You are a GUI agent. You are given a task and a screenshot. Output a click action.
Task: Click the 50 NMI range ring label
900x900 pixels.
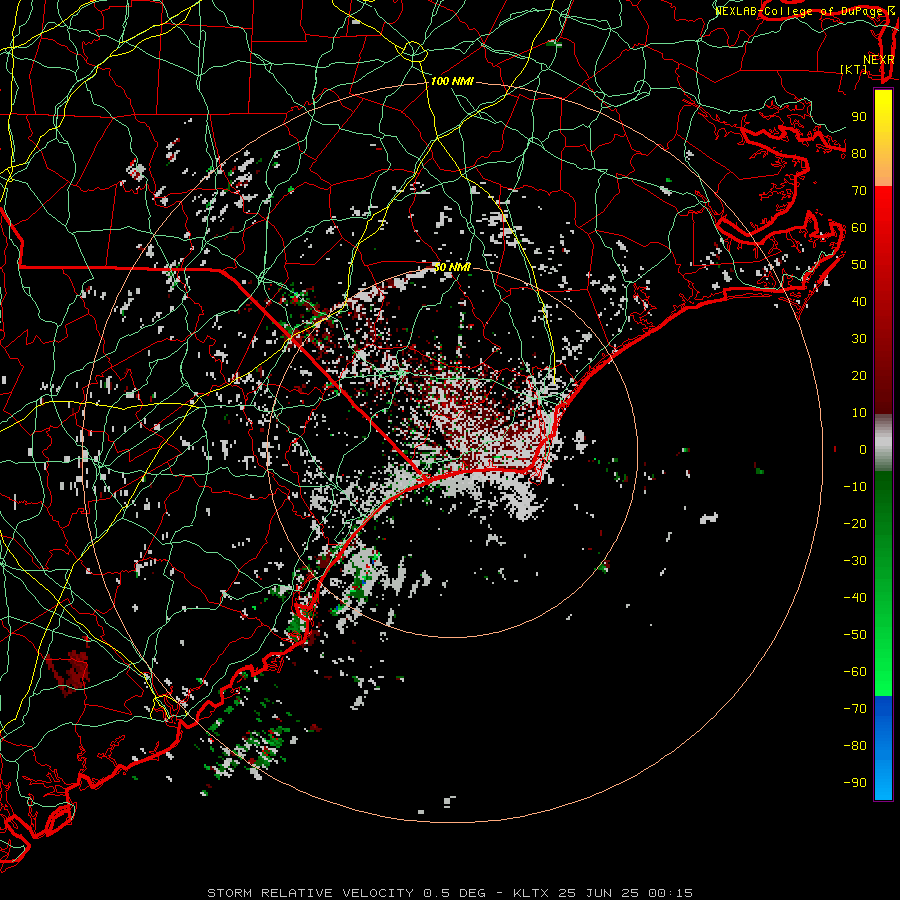pyautogui.click(x=452, y=267)
